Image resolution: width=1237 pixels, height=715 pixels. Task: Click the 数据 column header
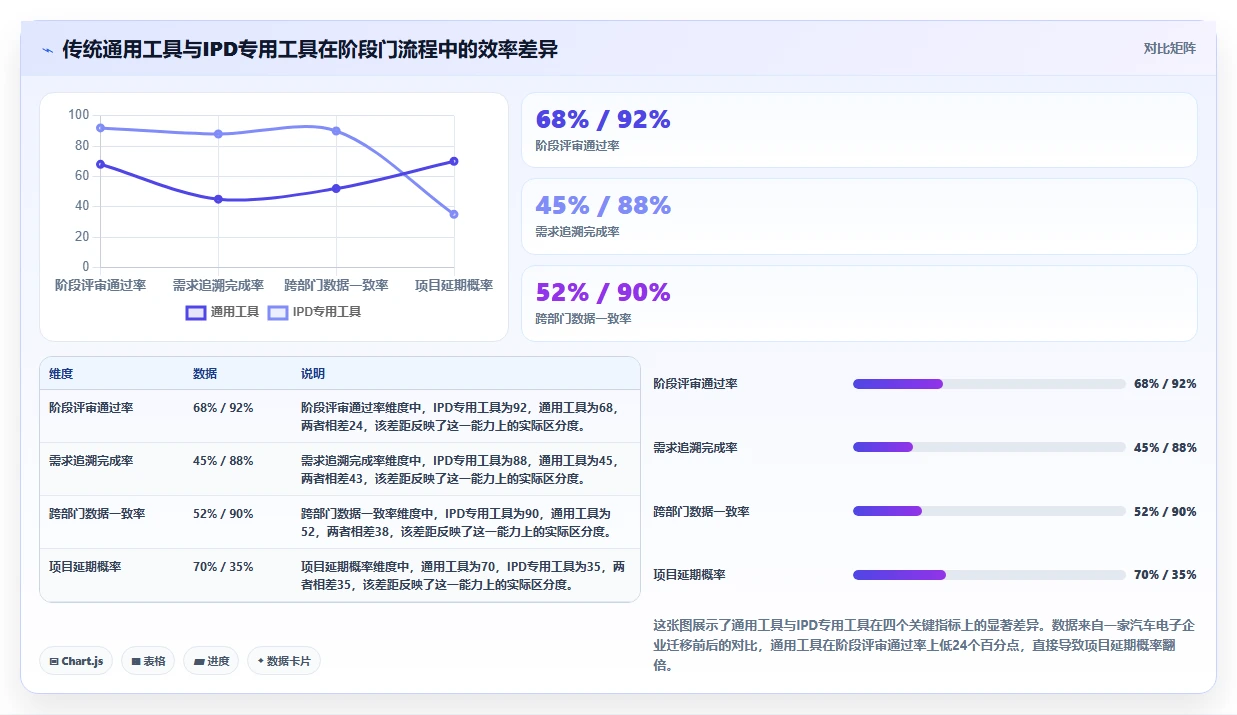pyautogui.click(x=205, y=374)
